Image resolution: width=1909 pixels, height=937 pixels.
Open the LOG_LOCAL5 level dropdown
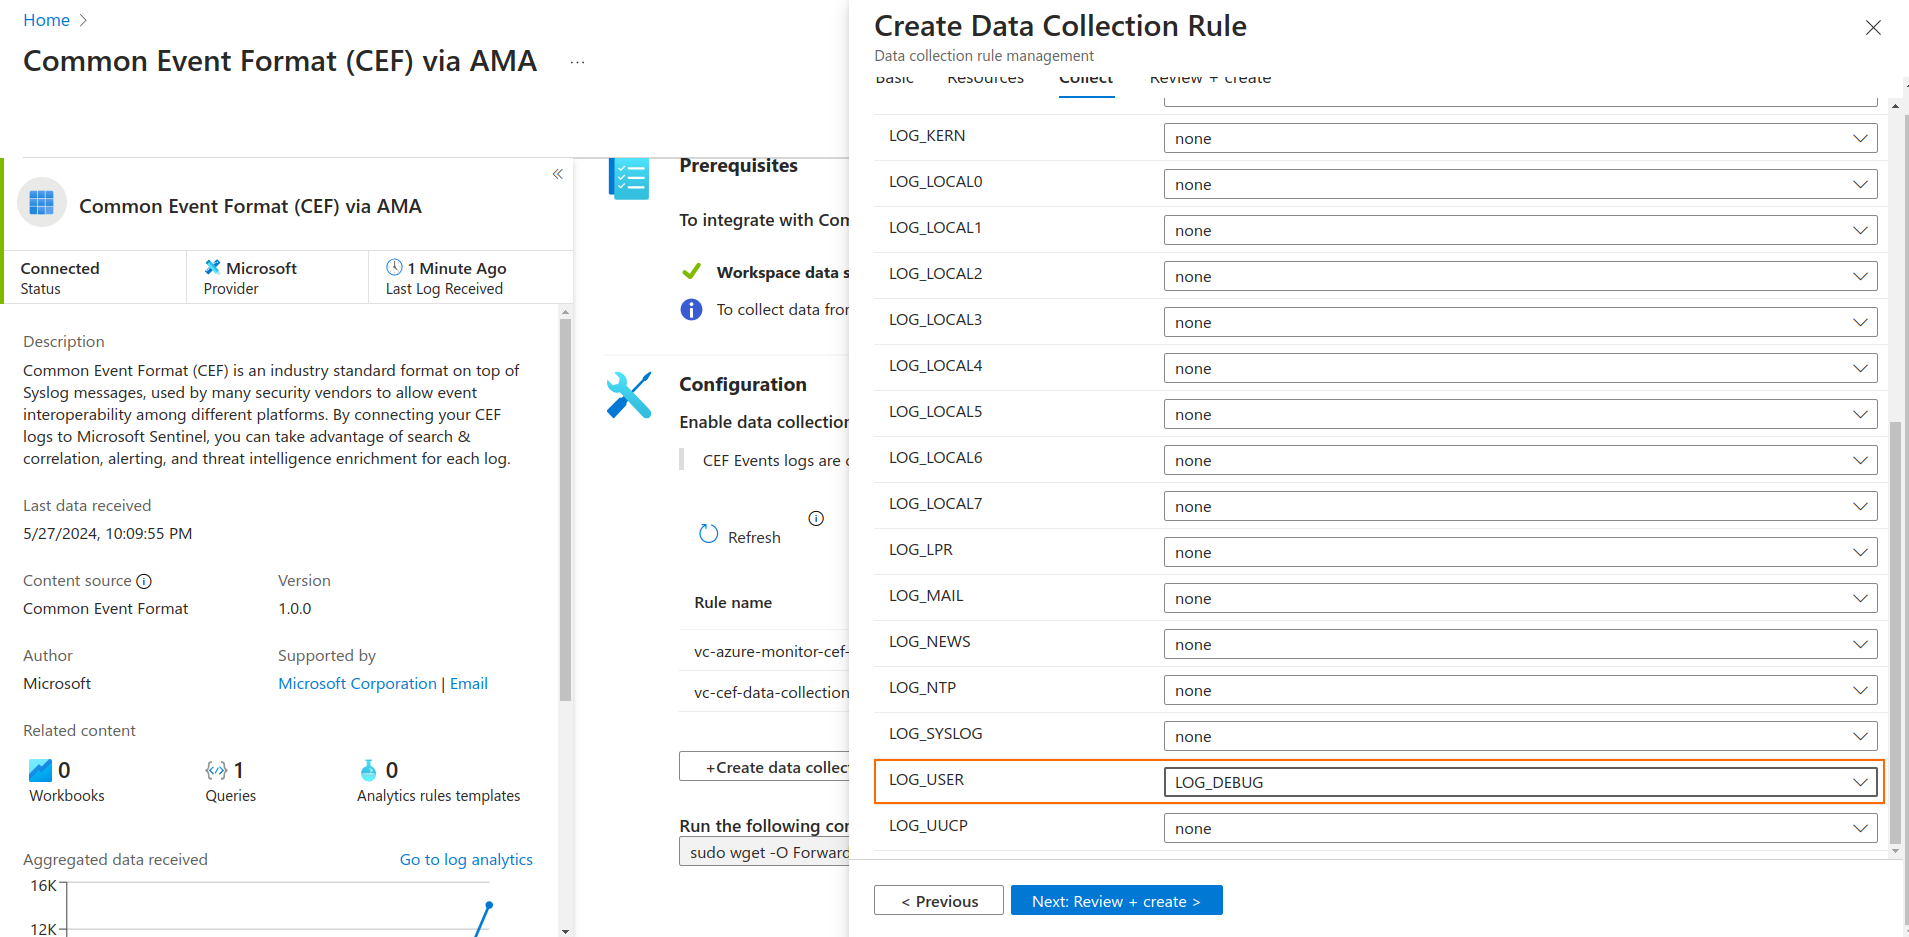1520,414
